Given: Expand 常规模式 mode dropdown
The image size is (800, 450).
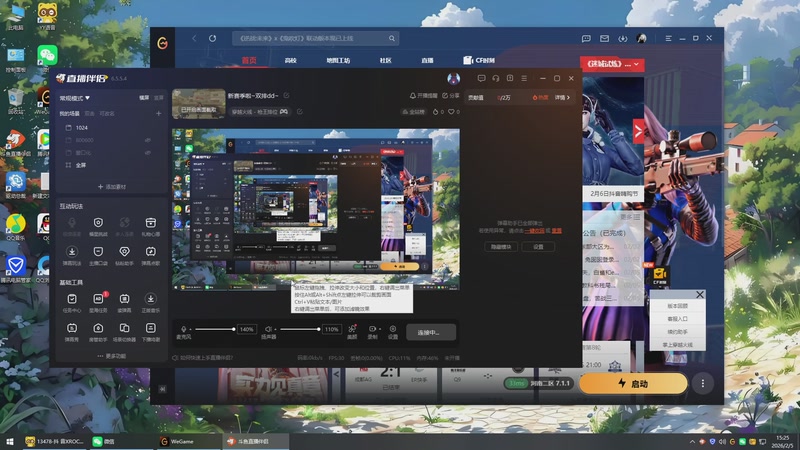Looking at the screenshot, I should [74, 98].
